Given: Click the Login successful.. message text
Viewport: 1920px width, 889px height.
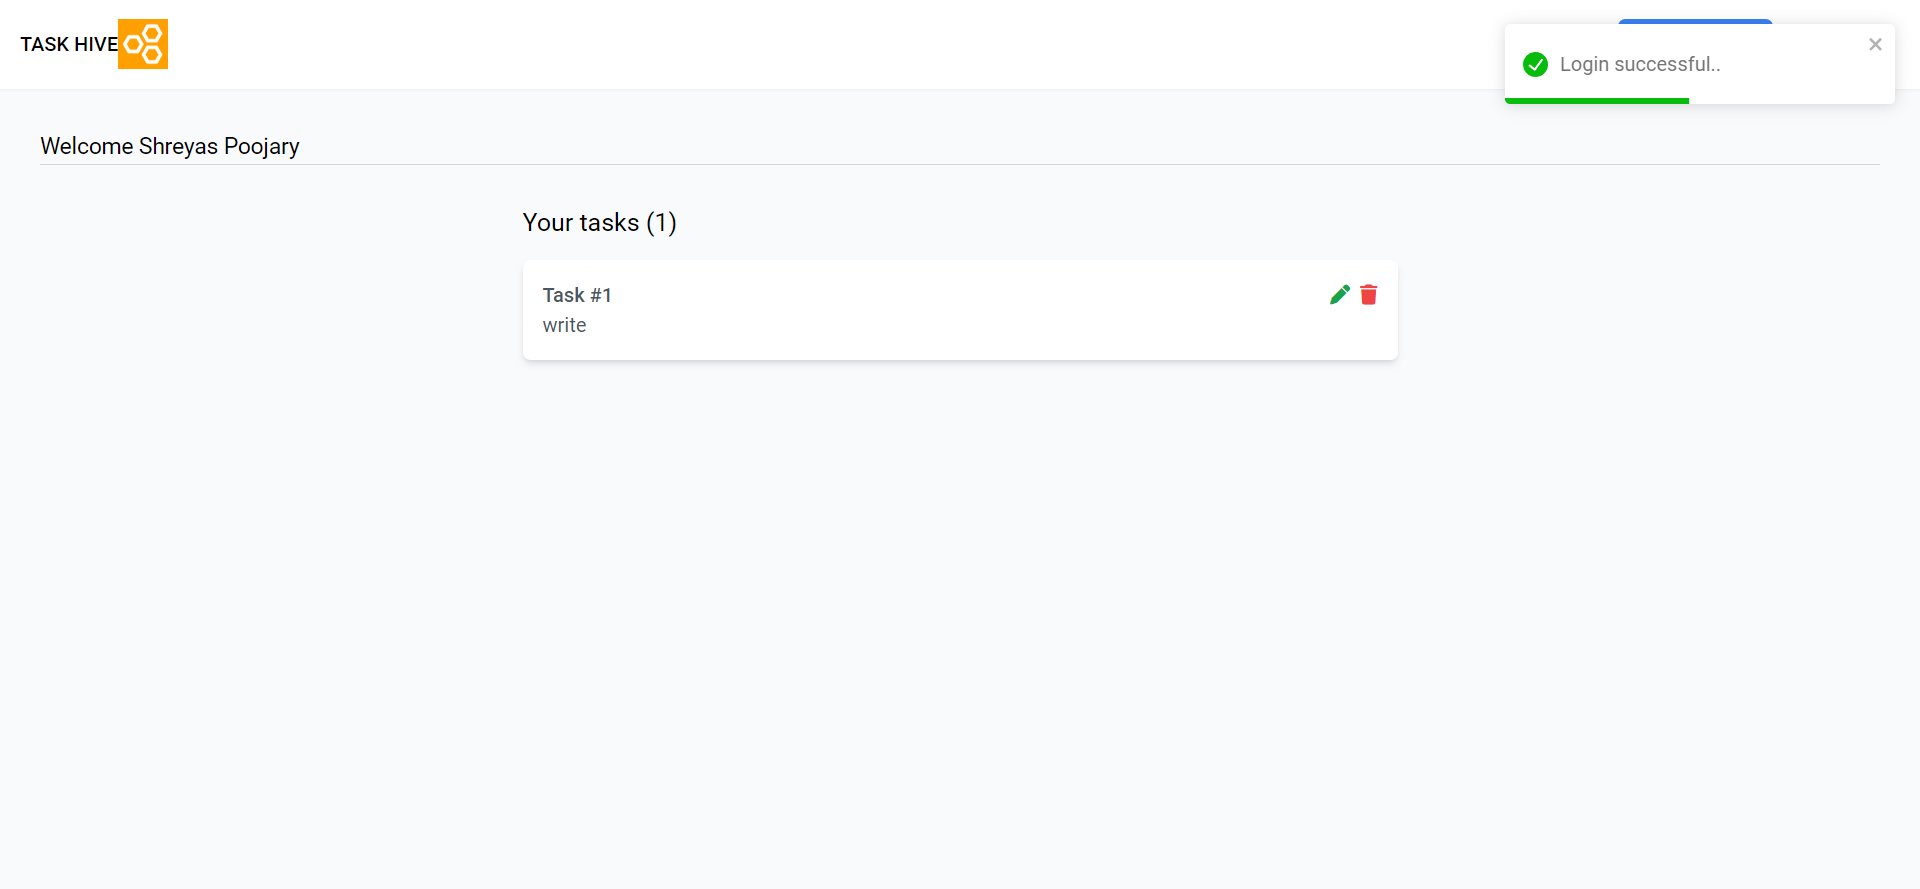Looking at the screenshot, I should pos(1641,64).
